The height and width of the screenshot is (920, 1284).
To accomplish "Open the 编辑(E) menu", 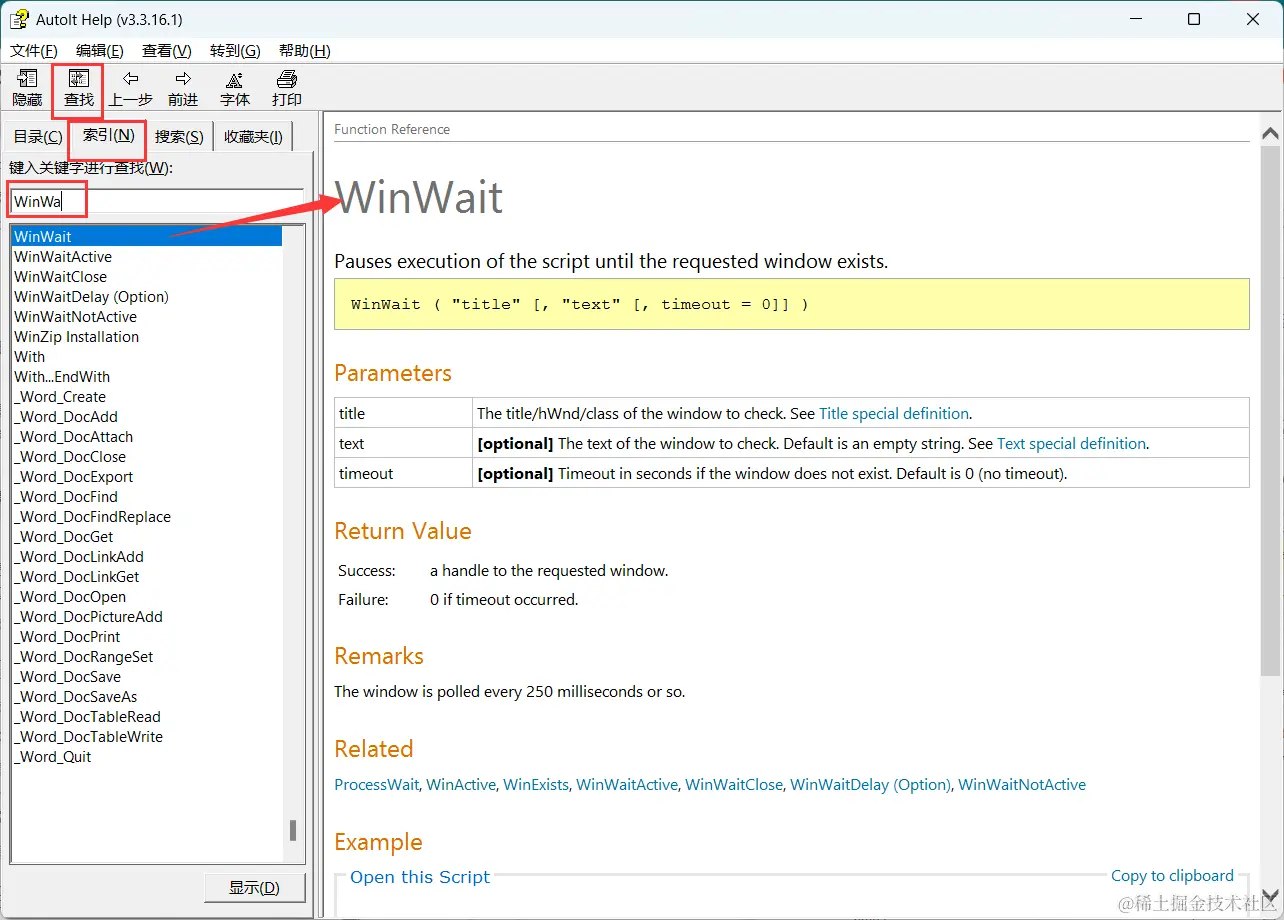I will (x=100, y=51).
